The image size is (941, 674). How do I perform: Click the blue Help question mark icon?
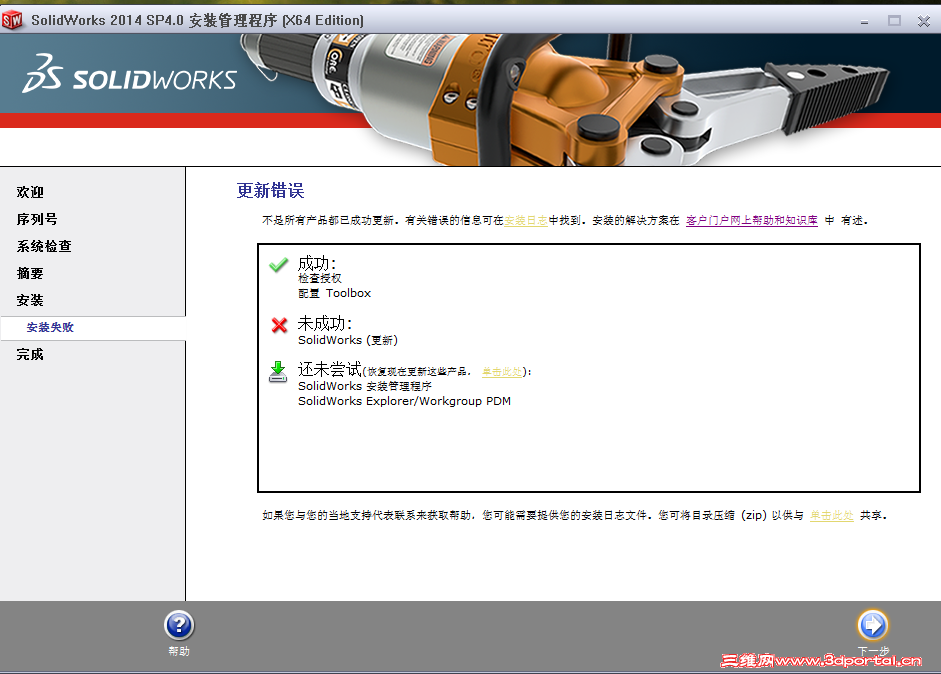click(x=179, y=625)
